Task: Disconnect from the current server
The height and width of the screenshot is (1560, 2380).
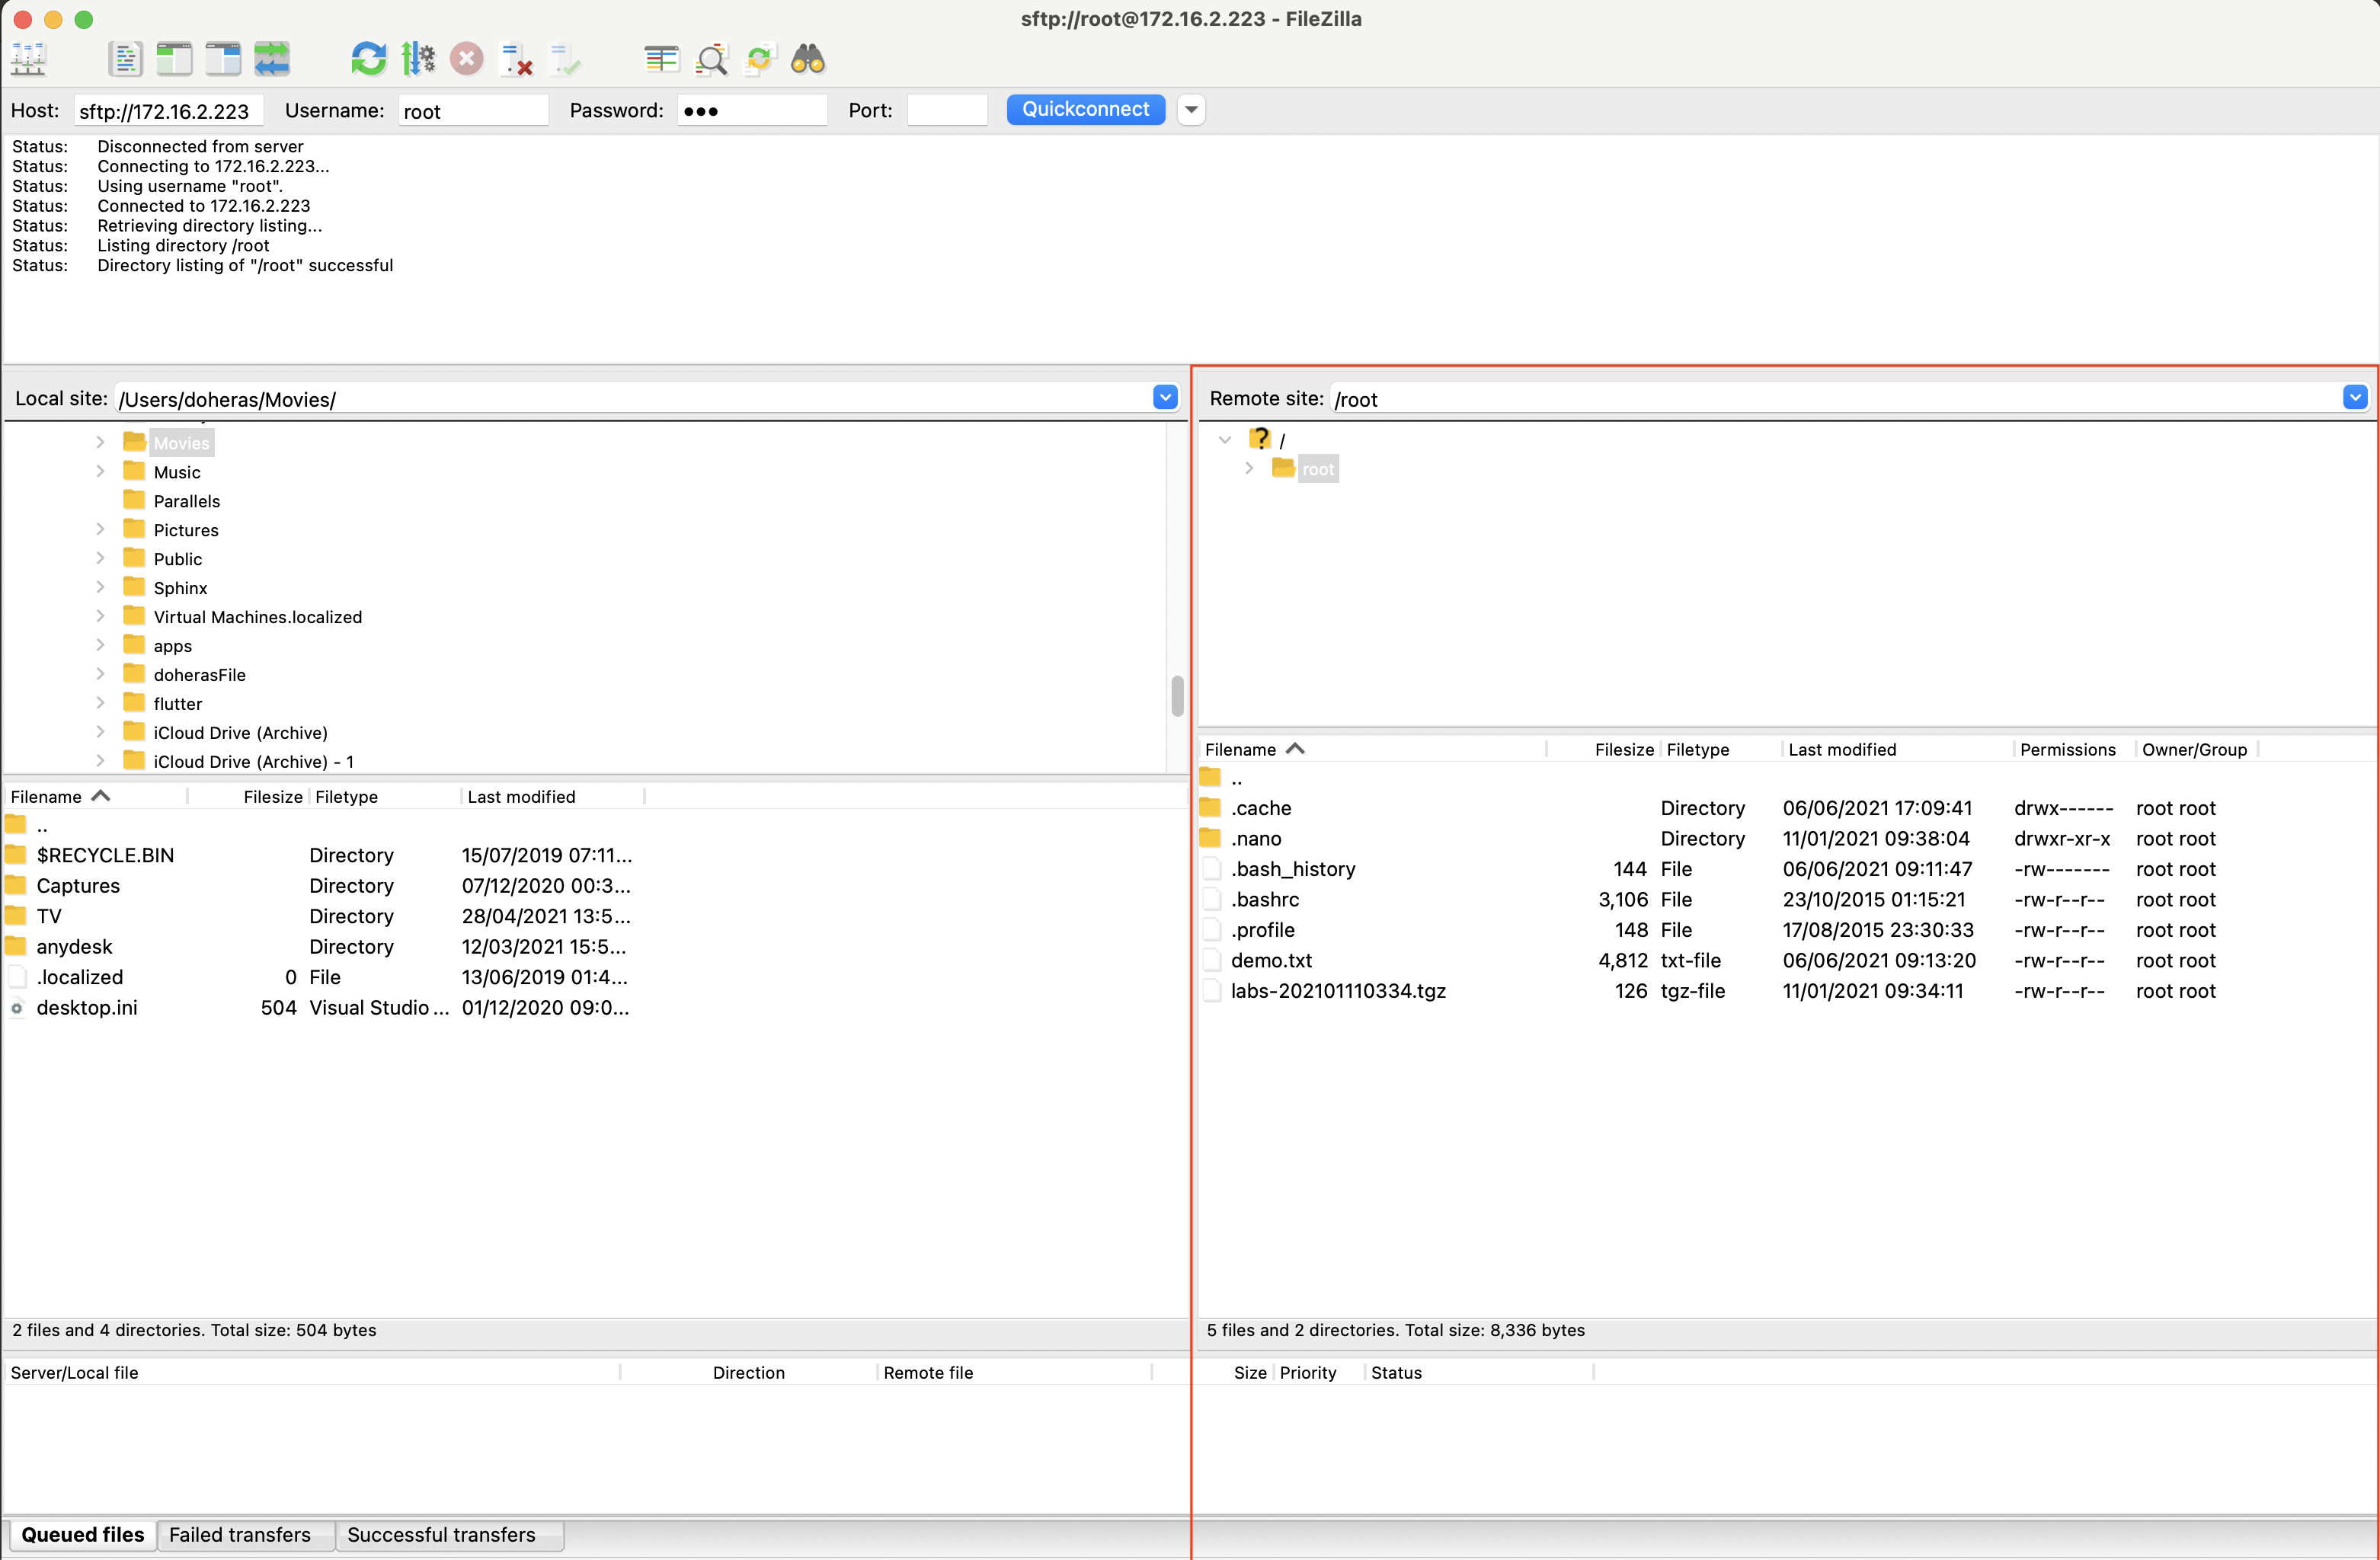Action: tap(516, 60)
